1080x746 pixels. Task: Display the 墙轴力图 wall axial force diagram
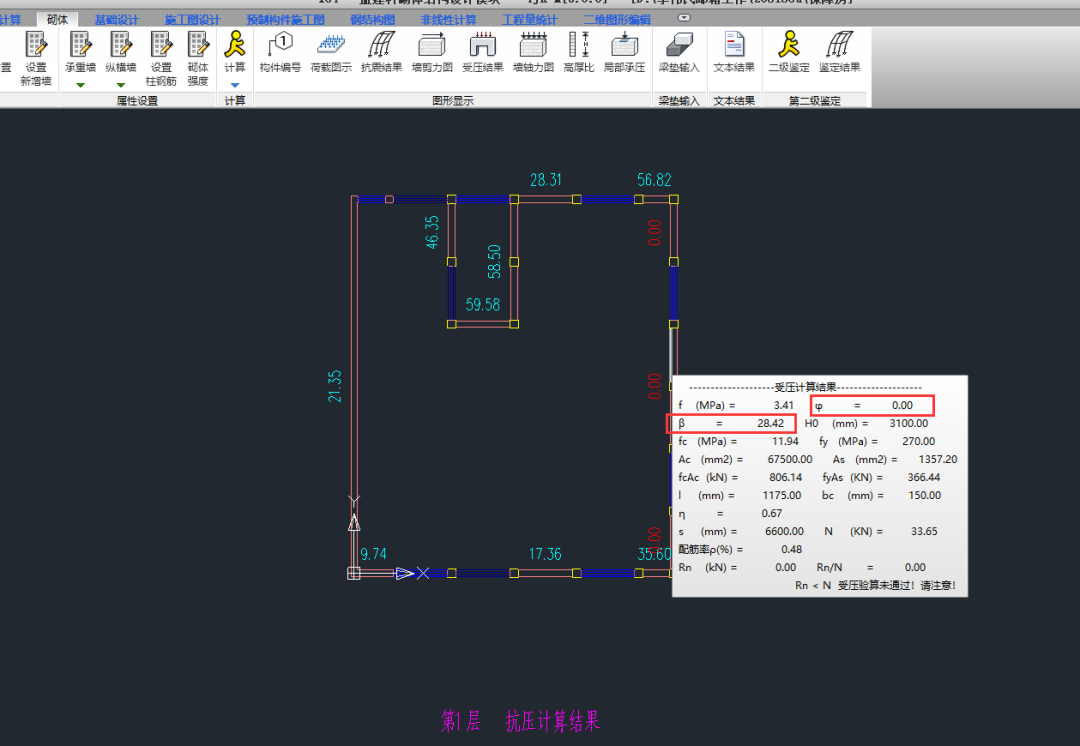coord(534,45)
